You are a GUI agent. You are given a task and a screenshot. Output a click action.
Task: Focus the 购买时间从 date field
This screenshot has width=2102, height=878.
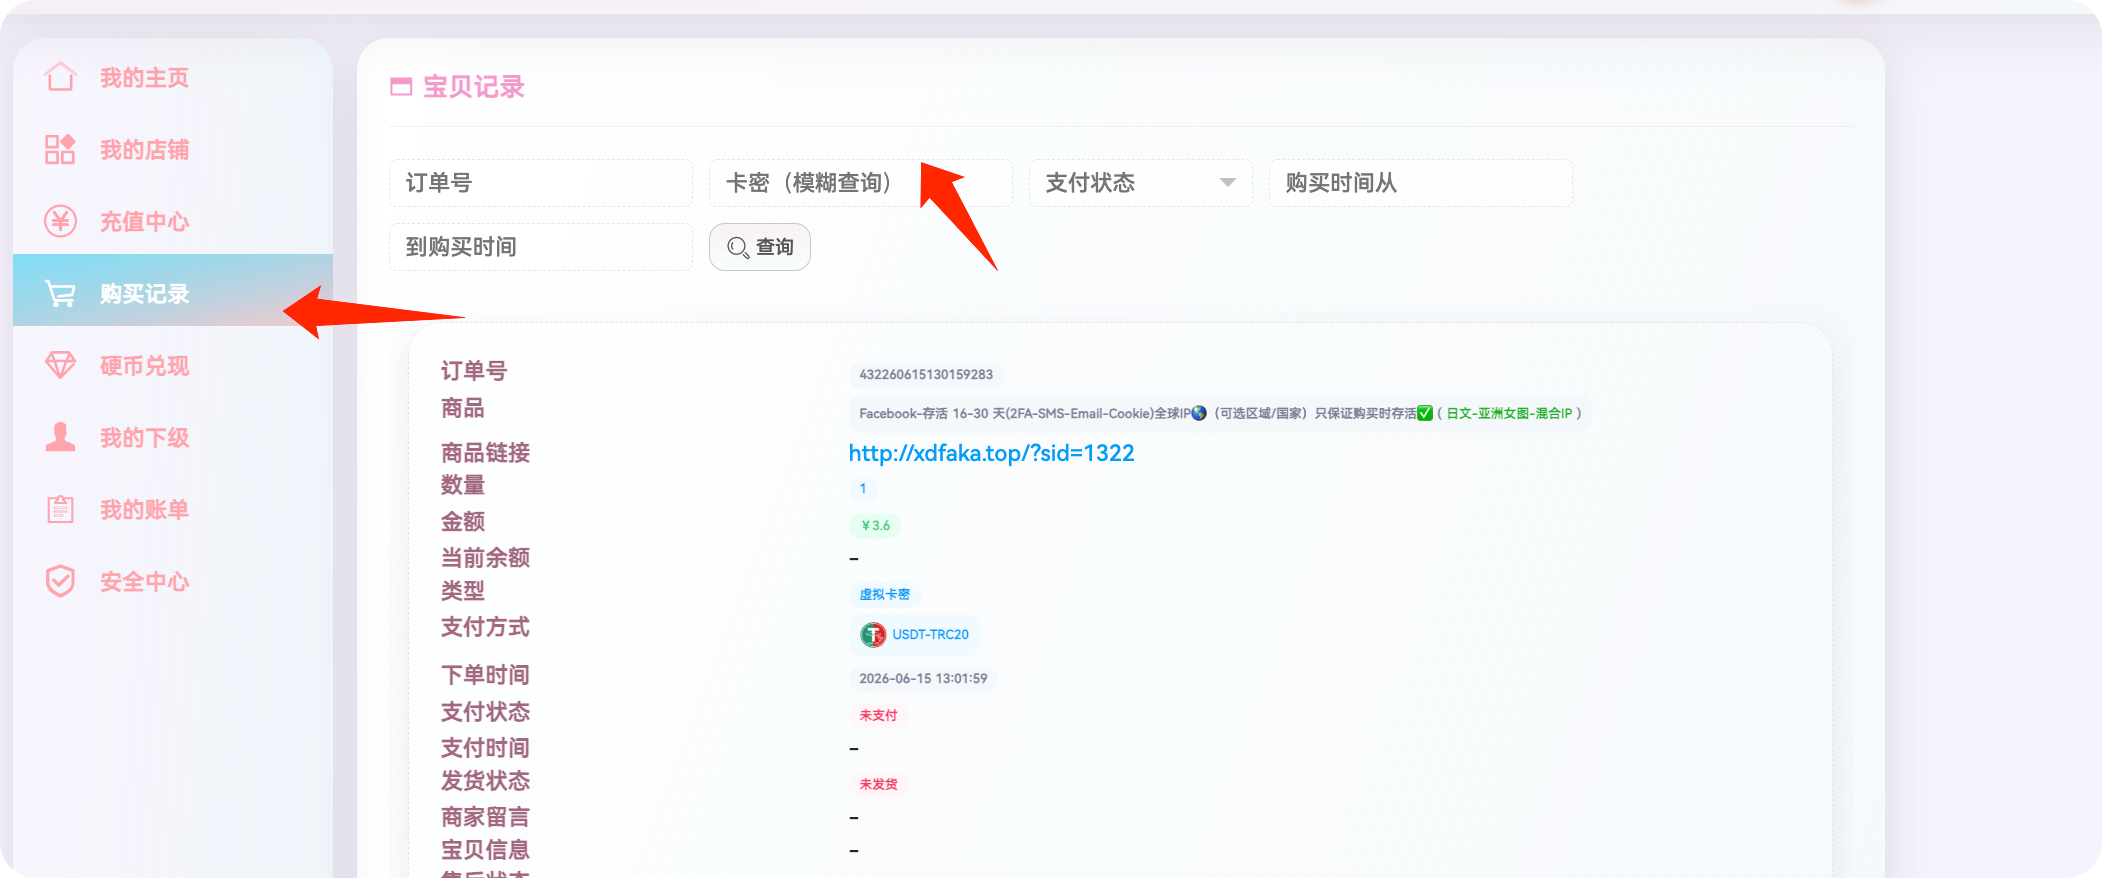pyautogui.click(x=1421, y=183)
